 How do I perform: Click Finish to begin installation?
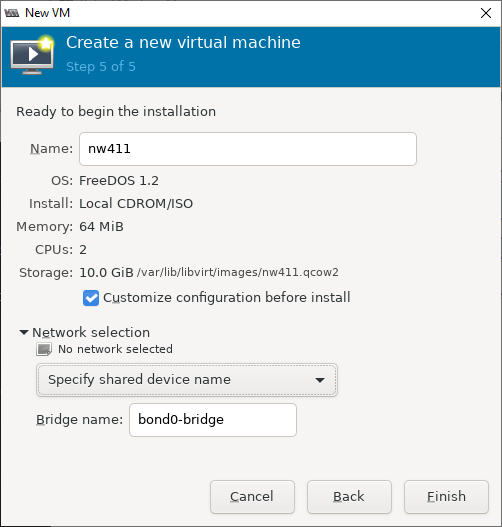(446, 497)
